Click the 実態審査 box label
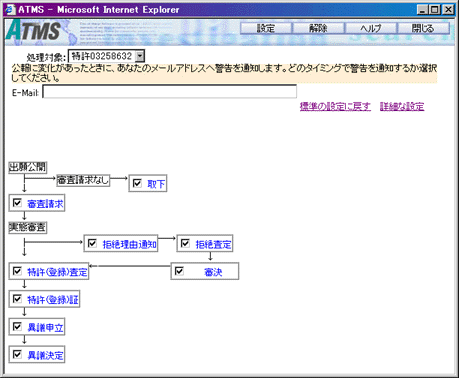This screenshot has height=378, width=459. tap(27, 228)
